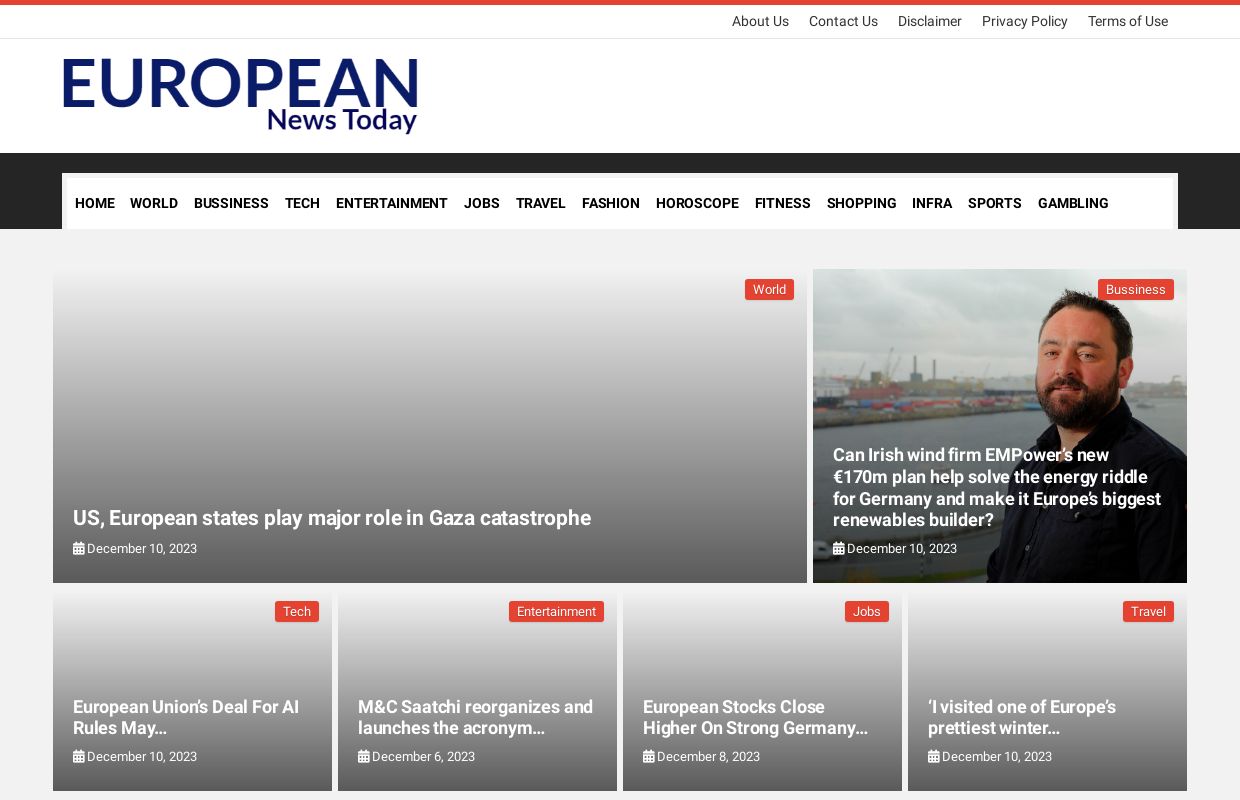Open the HOROSCOPE section
Screen dimensions: 1240x800
point(697,203)
